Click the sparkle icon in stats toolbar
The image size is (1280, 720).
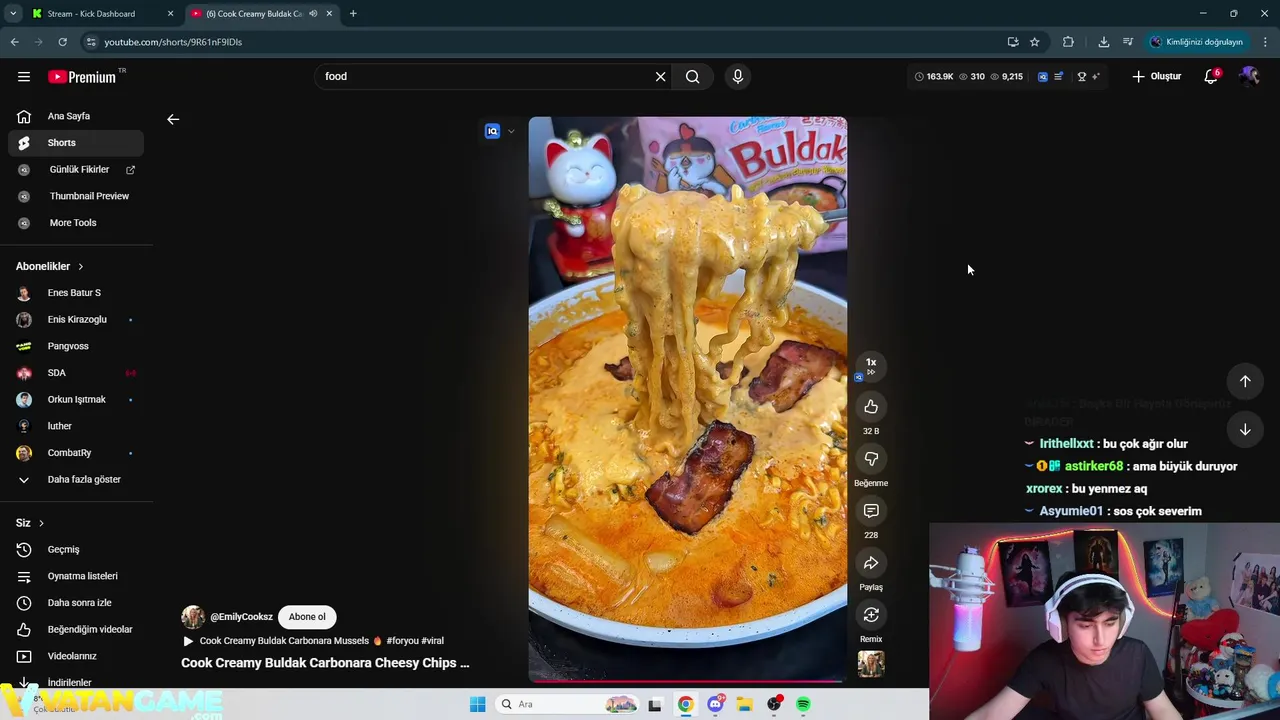[x=1096, y=77]
